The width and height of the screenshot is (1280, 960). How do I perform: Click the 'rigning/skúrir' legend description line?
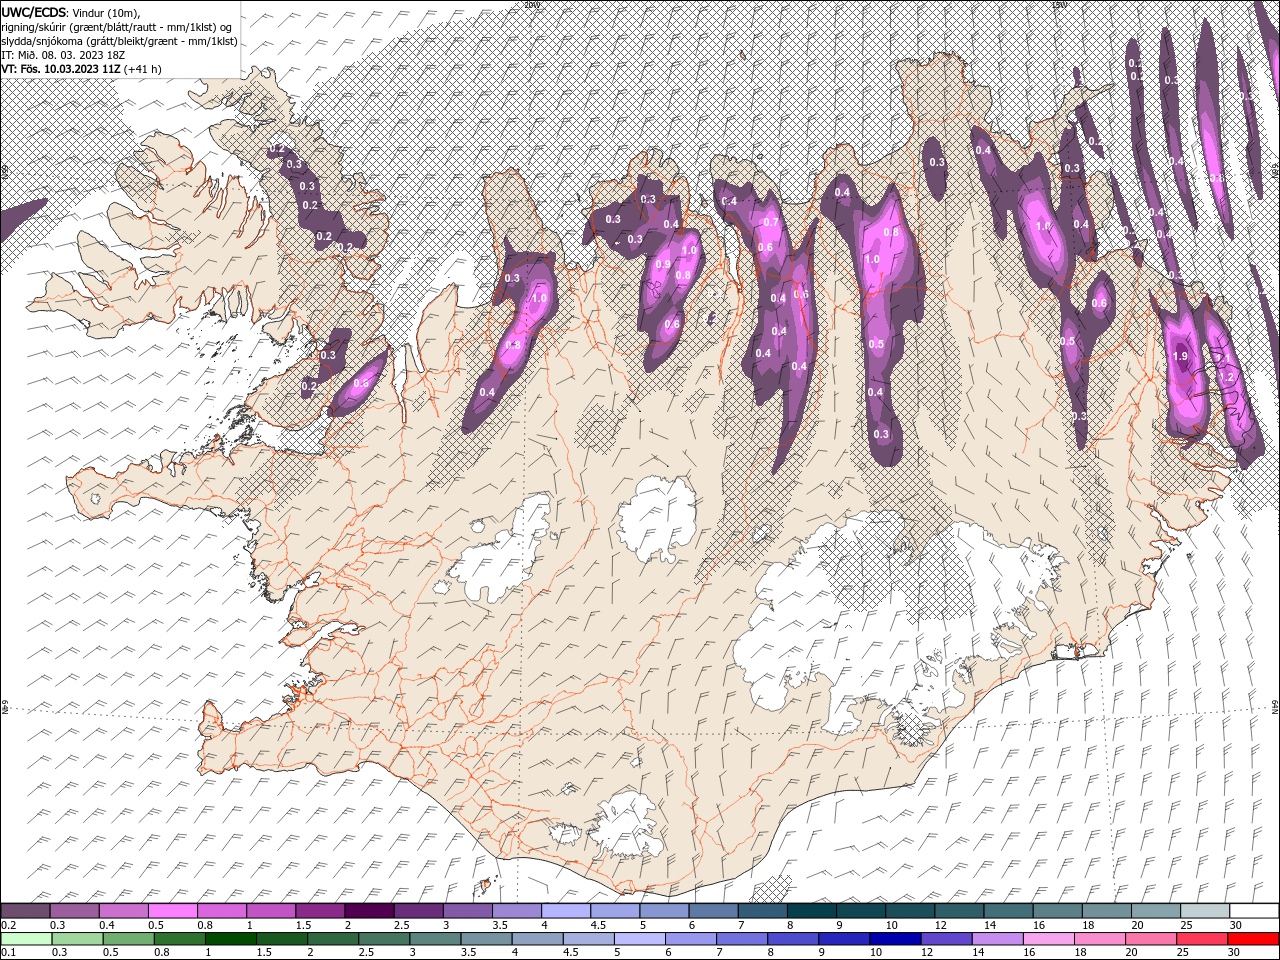point(117,26)
